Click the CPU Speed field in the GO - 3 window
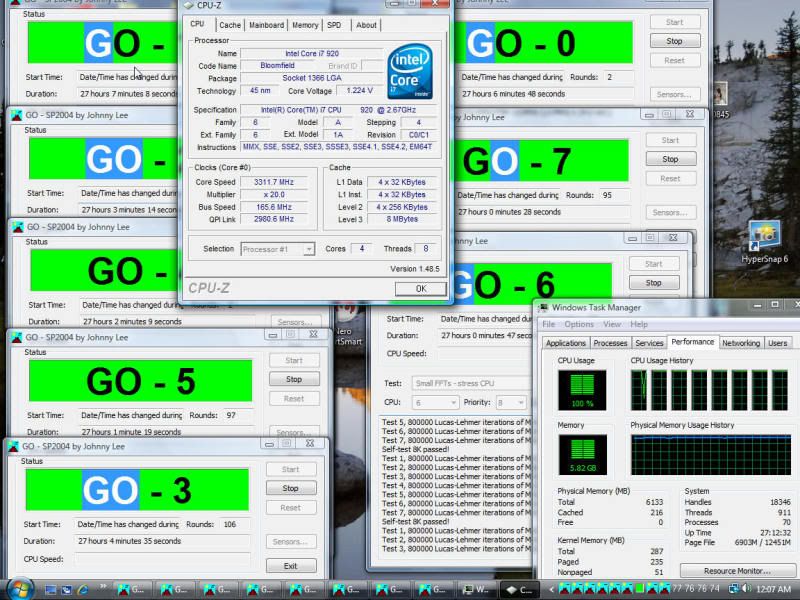Image resolution: width=800 pixels, height=600 pixels. pyautogui.click(x=163, y=559)
